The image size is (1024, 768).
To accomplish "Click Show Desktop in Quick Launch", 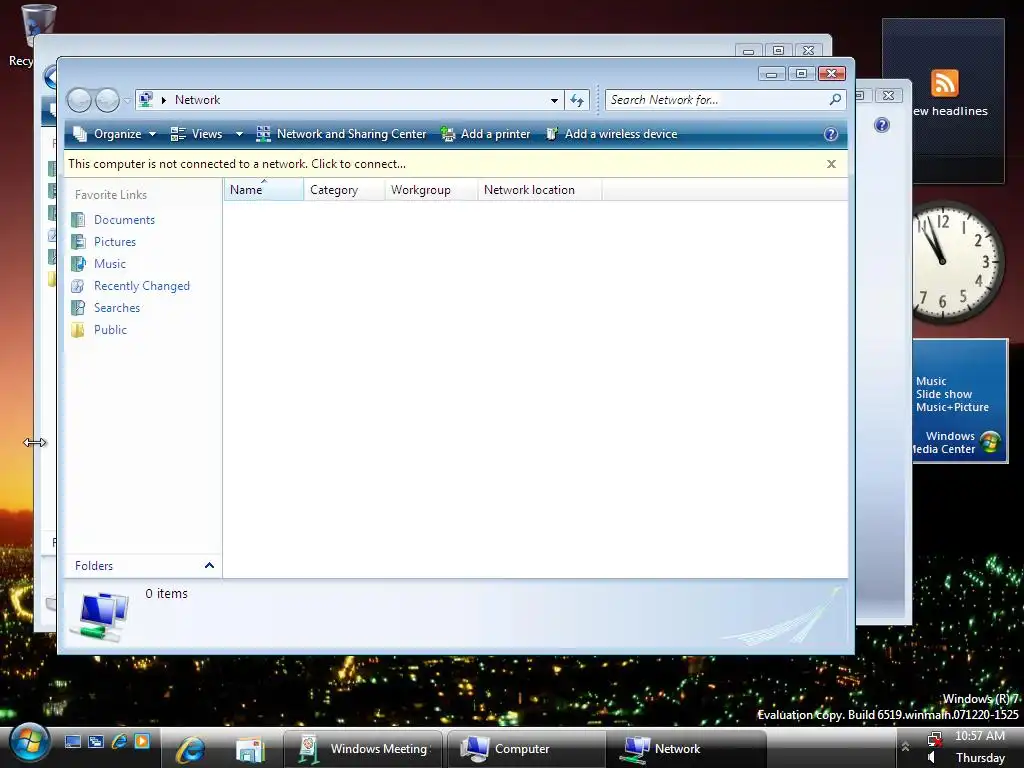I will (72, 741).
